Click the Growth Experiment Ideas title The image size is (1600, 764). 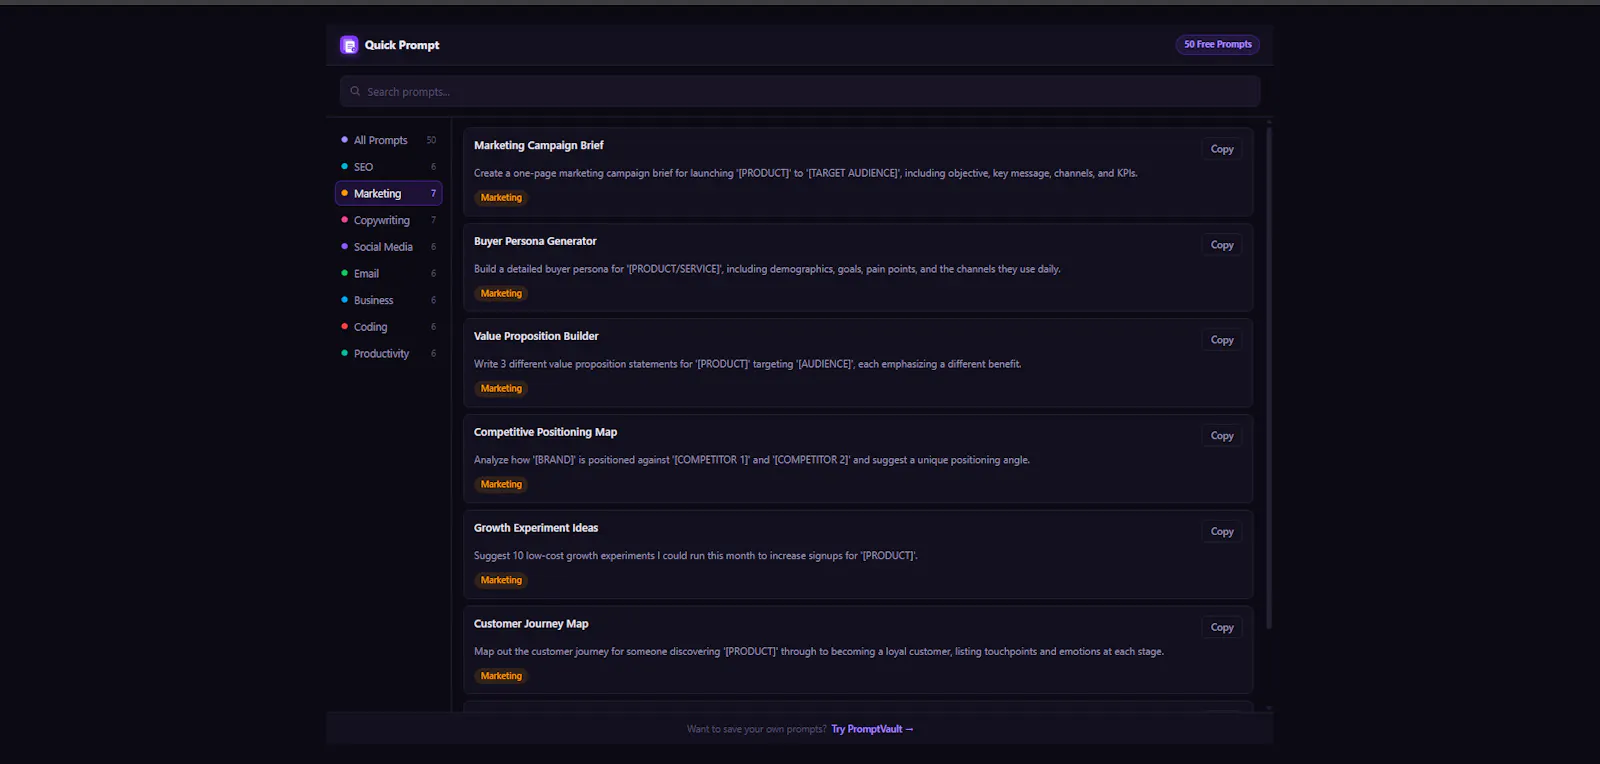(x=536, y=528)
